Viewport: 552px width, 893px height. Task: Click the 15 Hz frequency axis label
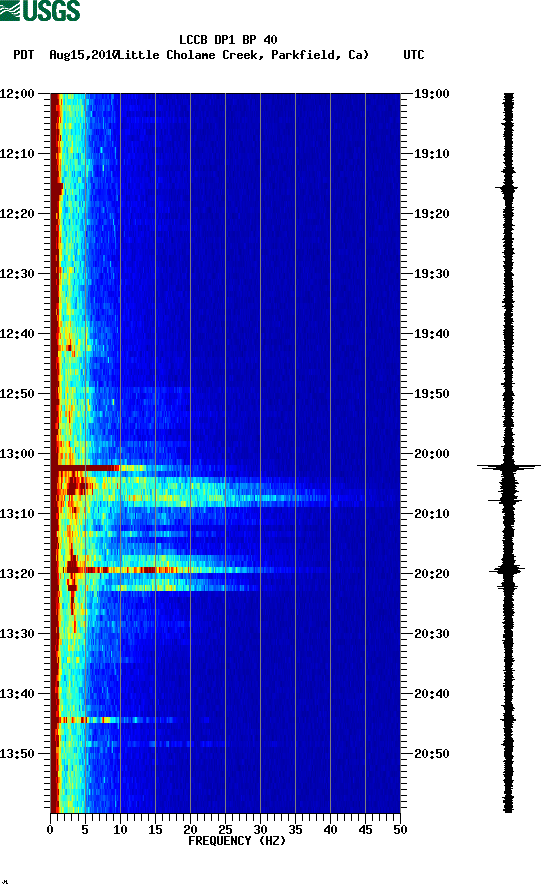(x=155, y=830)
